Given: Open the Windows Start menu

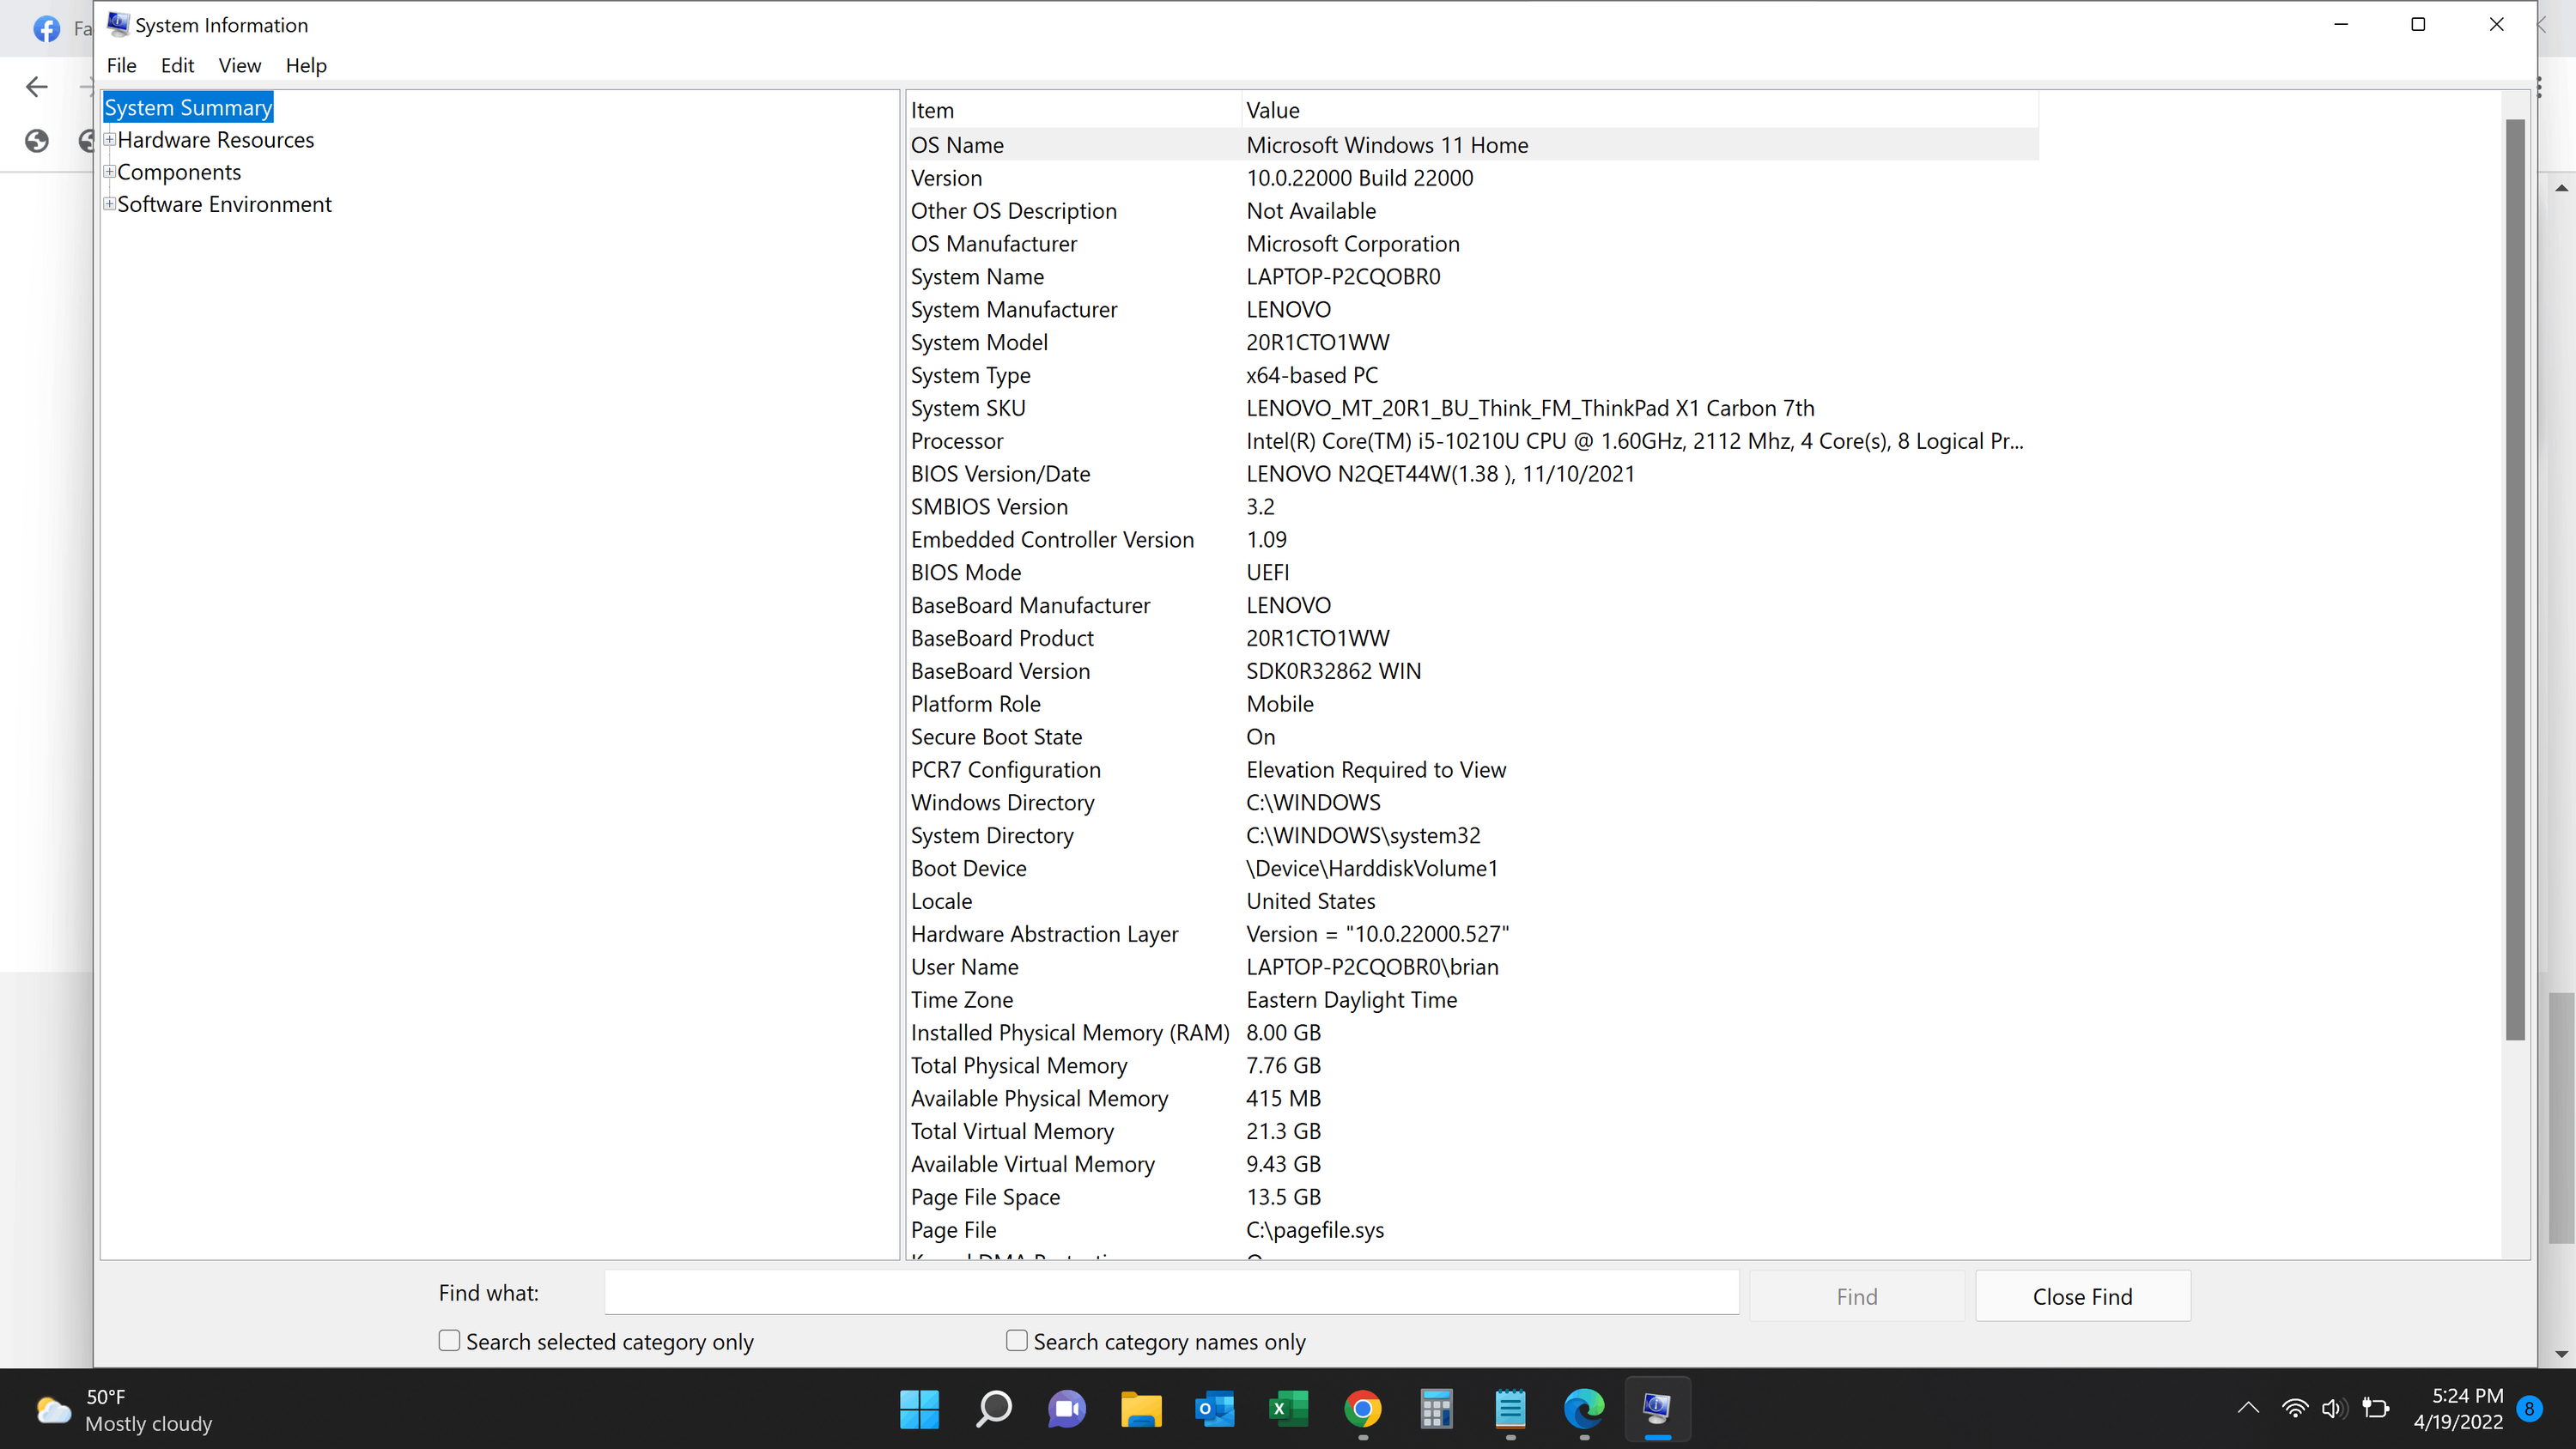Looking at the screenshot, I should click(919, 1409).
